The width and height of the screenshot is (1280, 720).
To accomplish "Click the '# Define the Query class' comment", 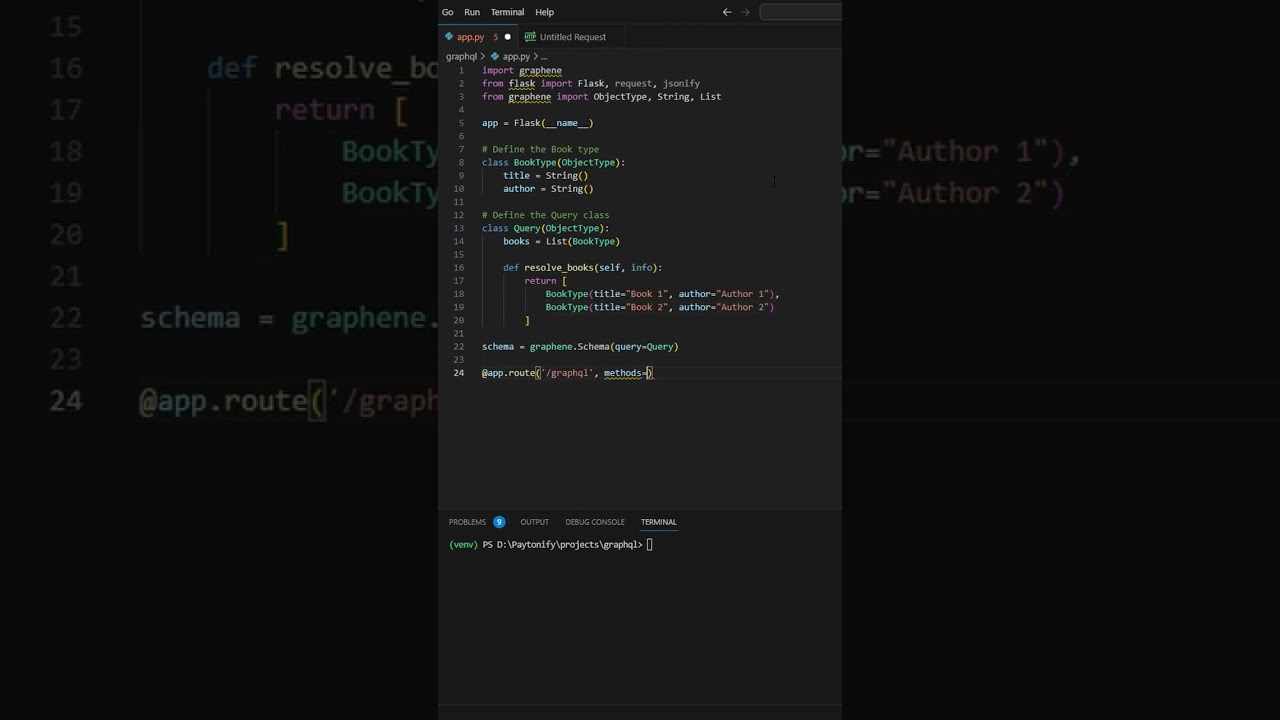I will (545, 215).
